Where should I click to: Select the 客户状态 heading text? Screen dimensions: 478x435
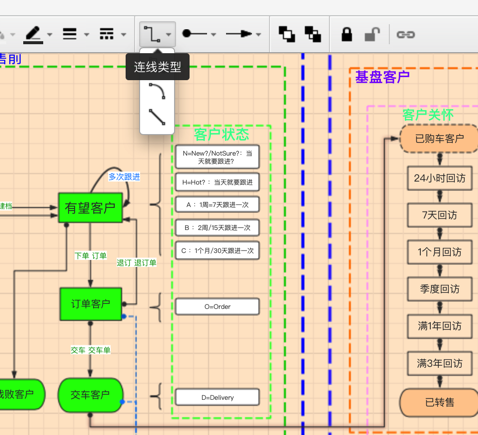click(x=221, y=134)
